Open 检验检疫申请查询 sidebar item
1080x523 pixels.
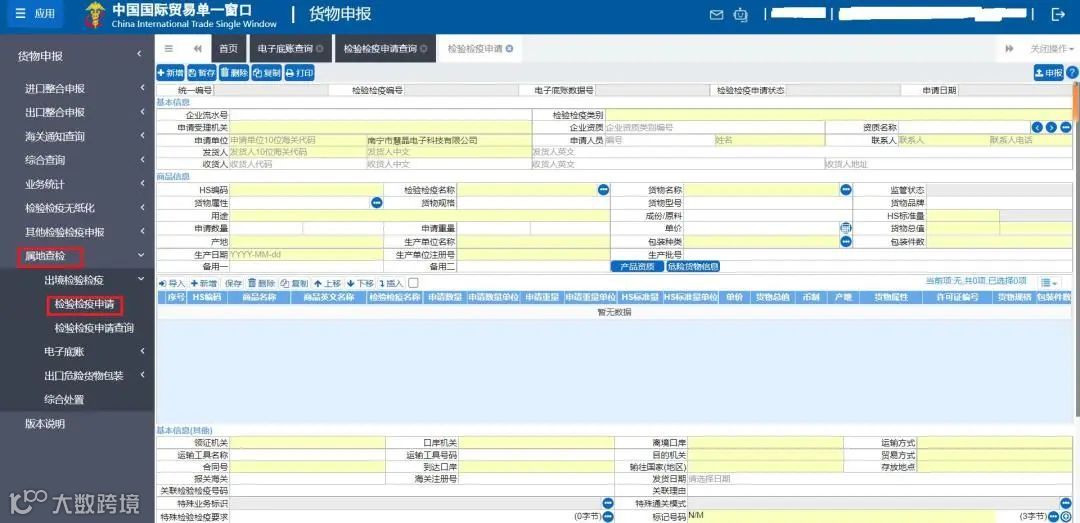pos(94,328)
